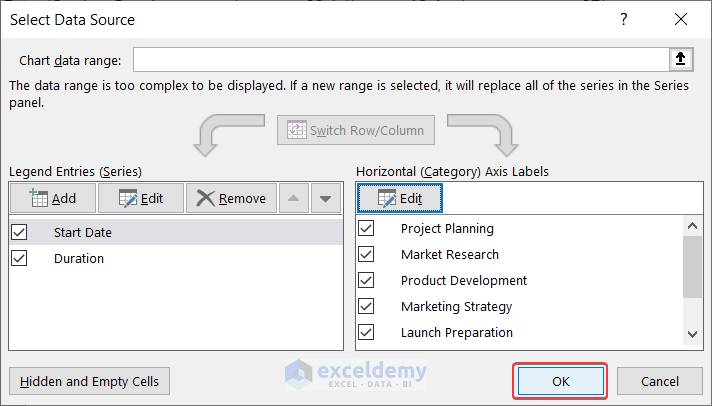Remove the selected series
Screen dimensions: 712x406
[x=231, y=198]
